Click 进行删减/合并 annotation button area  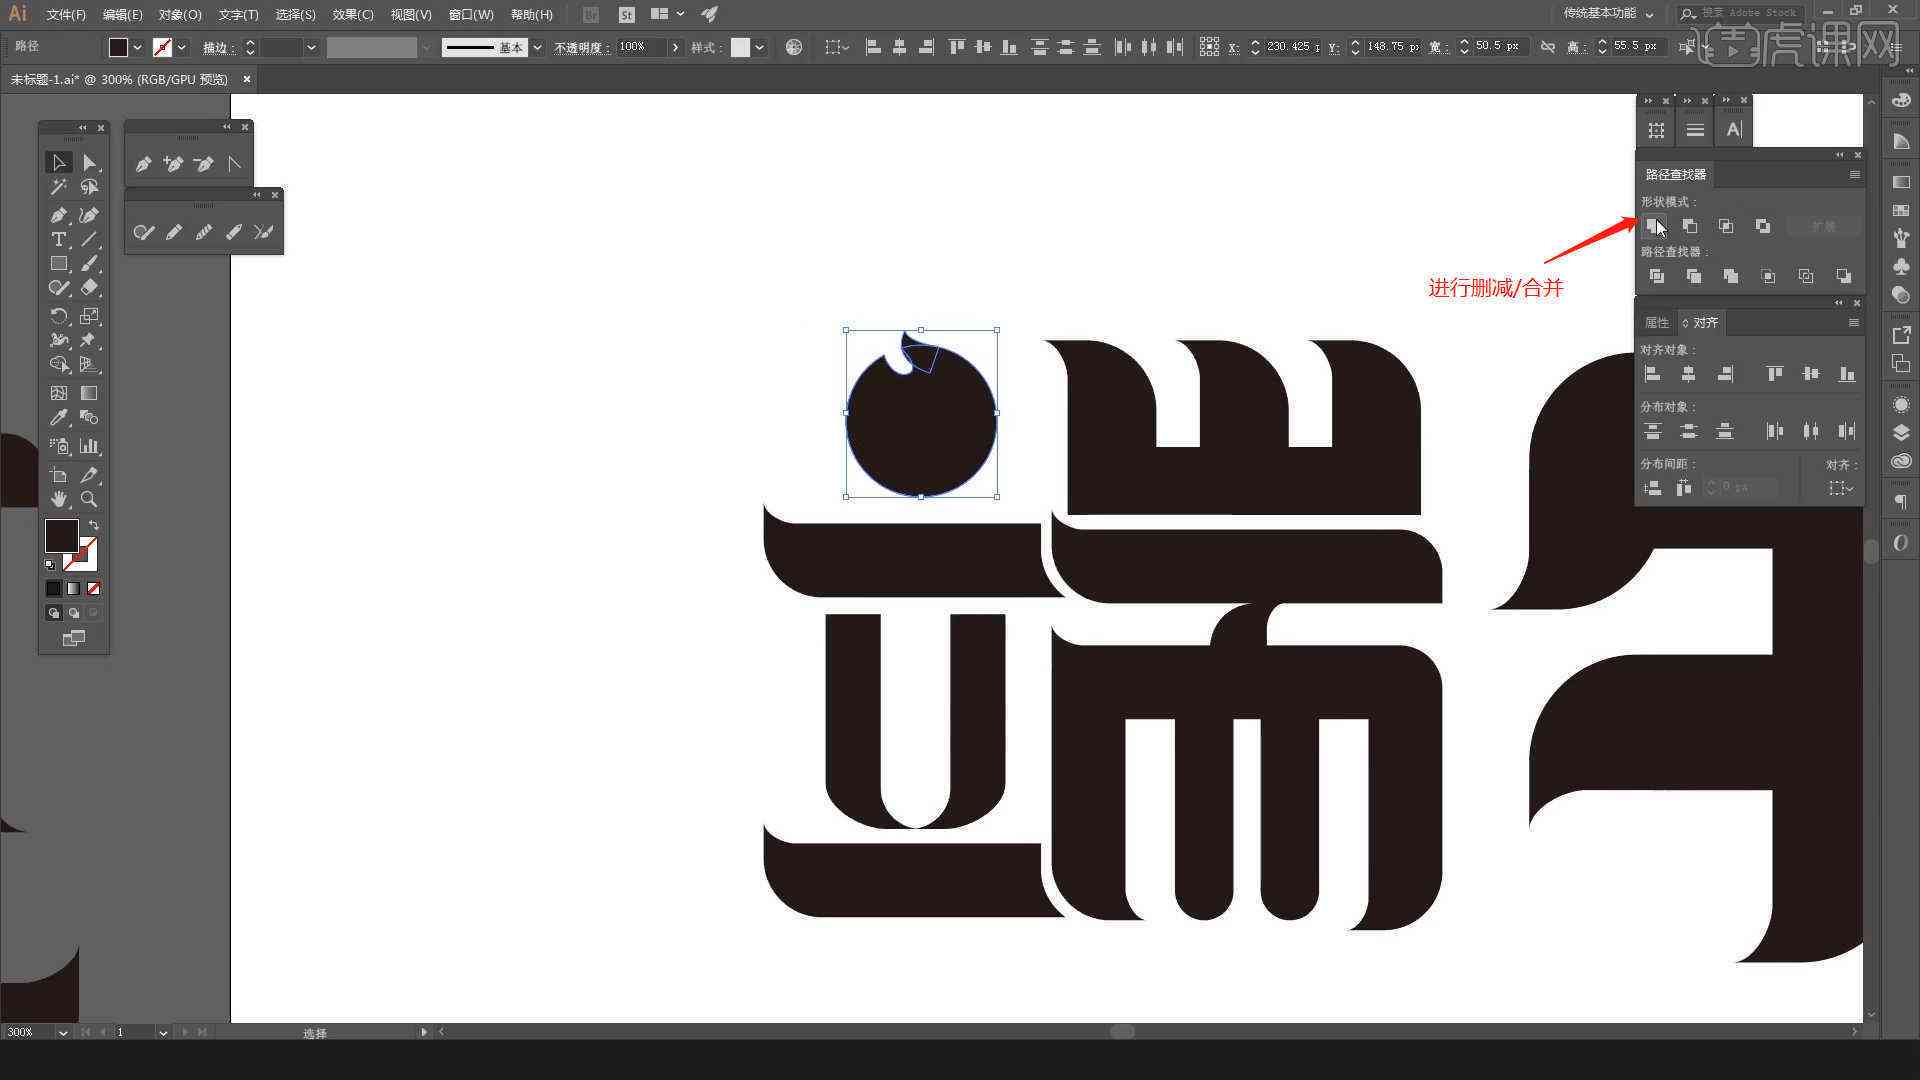1656,224
